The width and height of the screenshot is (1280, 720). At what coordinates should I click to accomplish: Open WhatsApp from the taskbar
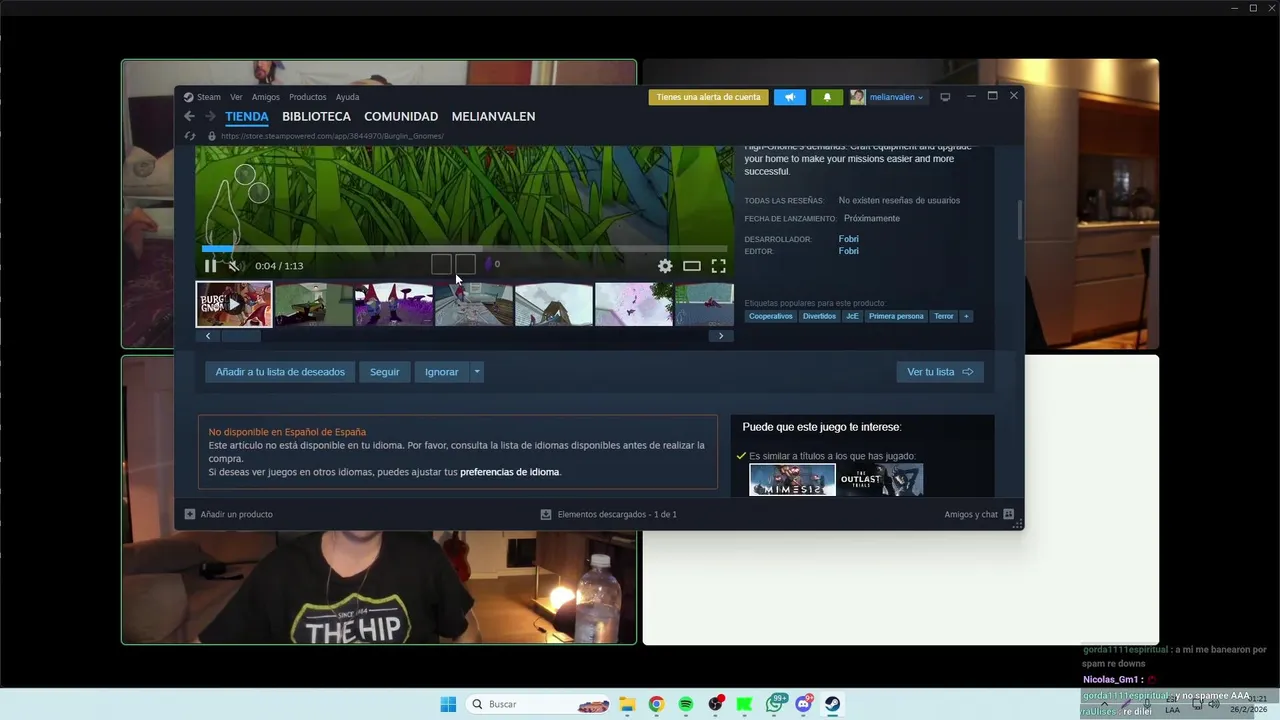click(775, 704)
